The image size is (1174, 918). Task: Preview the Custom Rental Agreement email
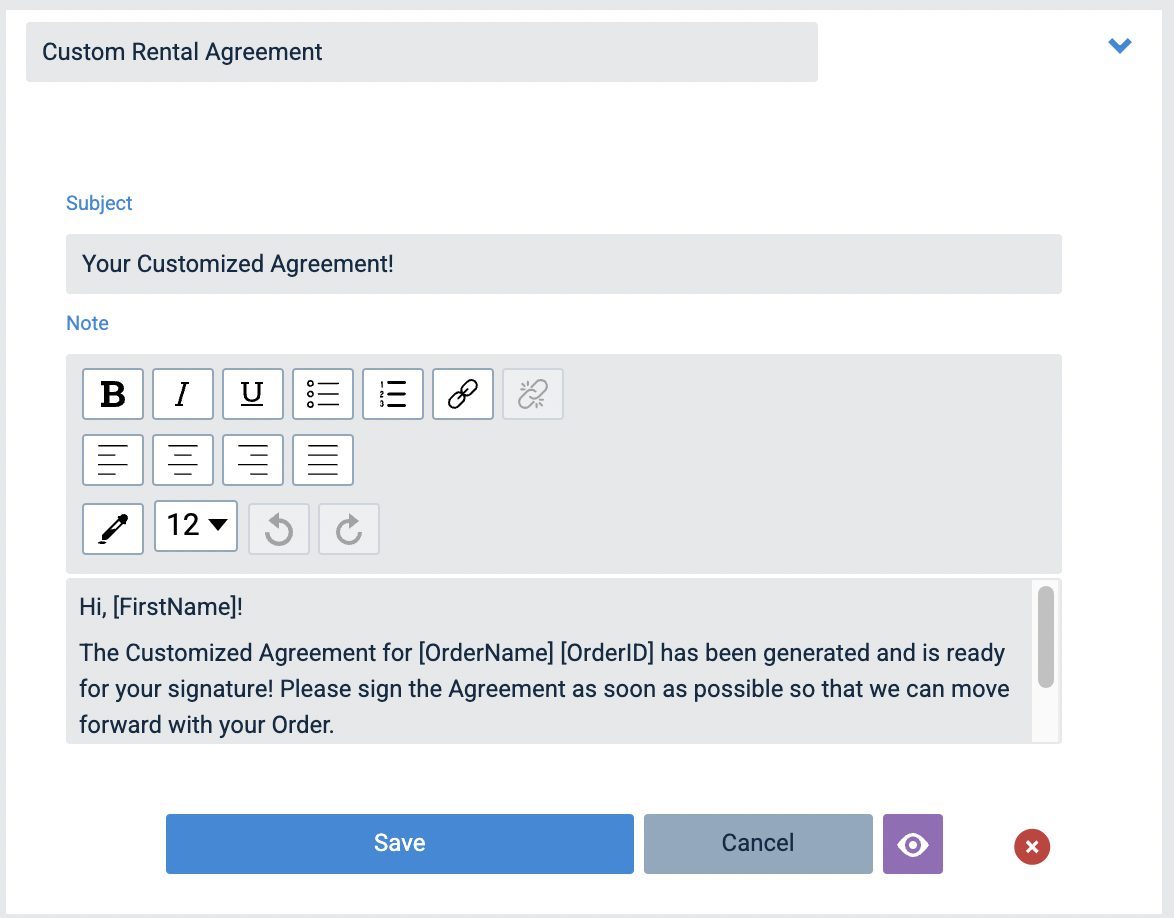[912, 844]
